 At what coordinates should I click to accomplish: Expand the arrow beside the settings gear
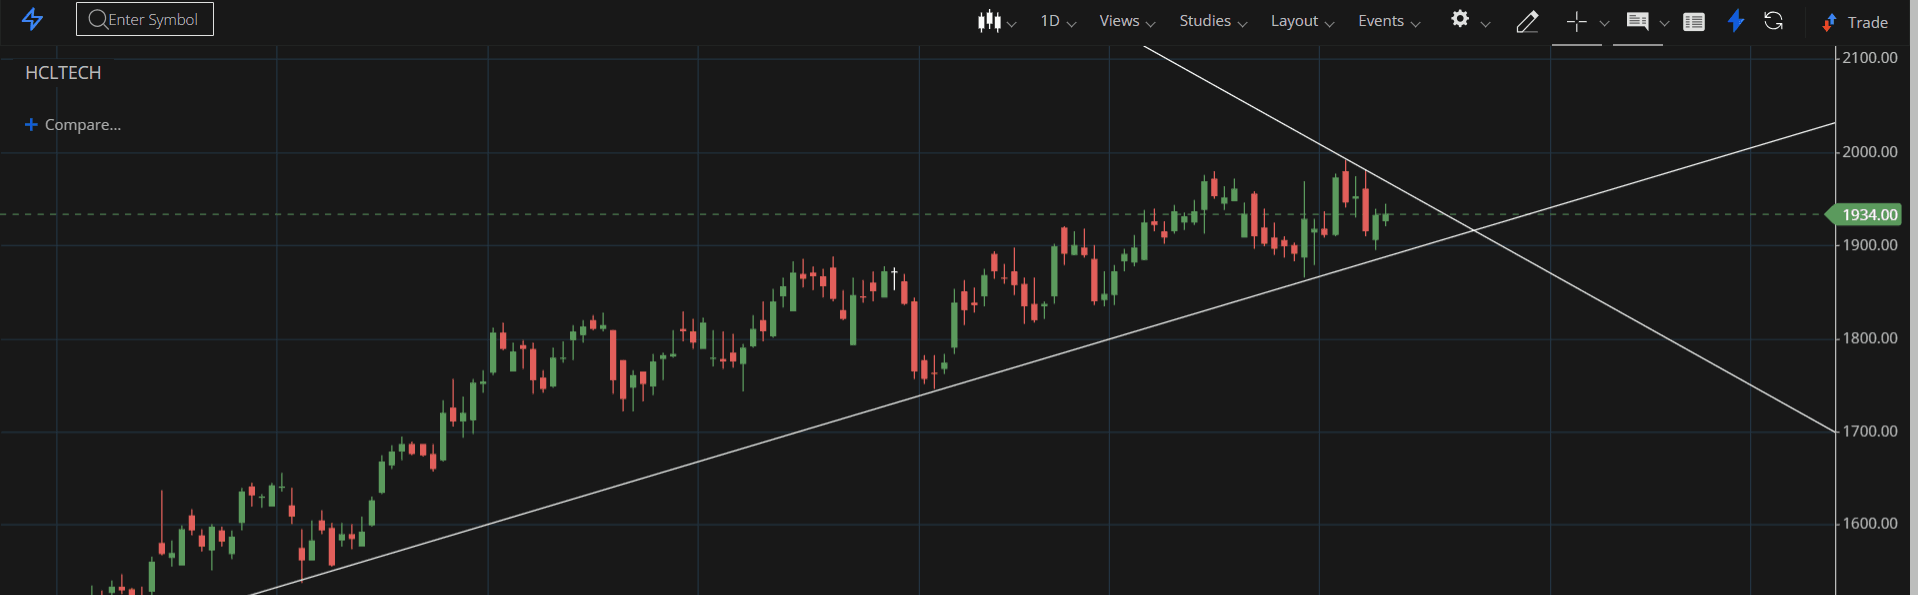(1485, 24)
